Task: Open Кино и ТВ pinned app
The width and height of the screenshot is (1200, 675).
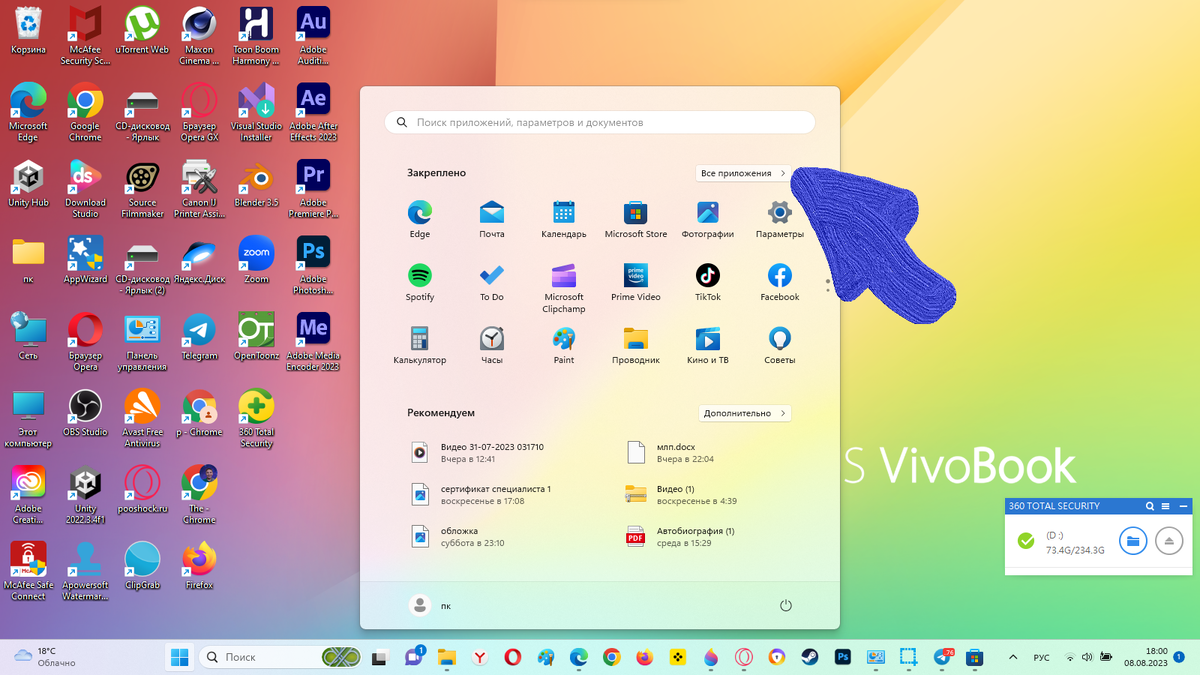Action: pos(708,345)
